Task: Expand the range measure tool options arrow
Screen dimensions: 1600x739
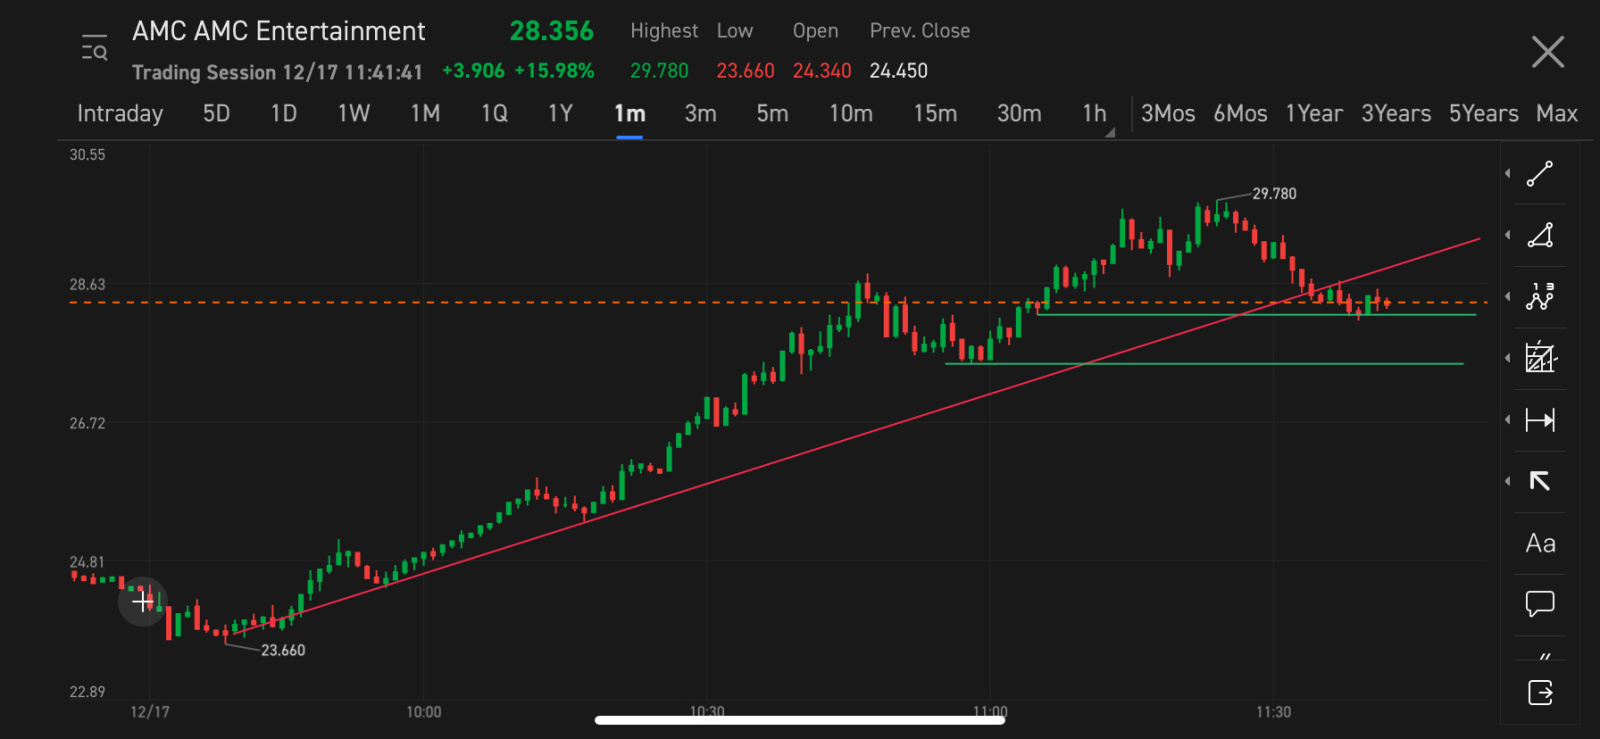Action: (x=1508, y=420)
